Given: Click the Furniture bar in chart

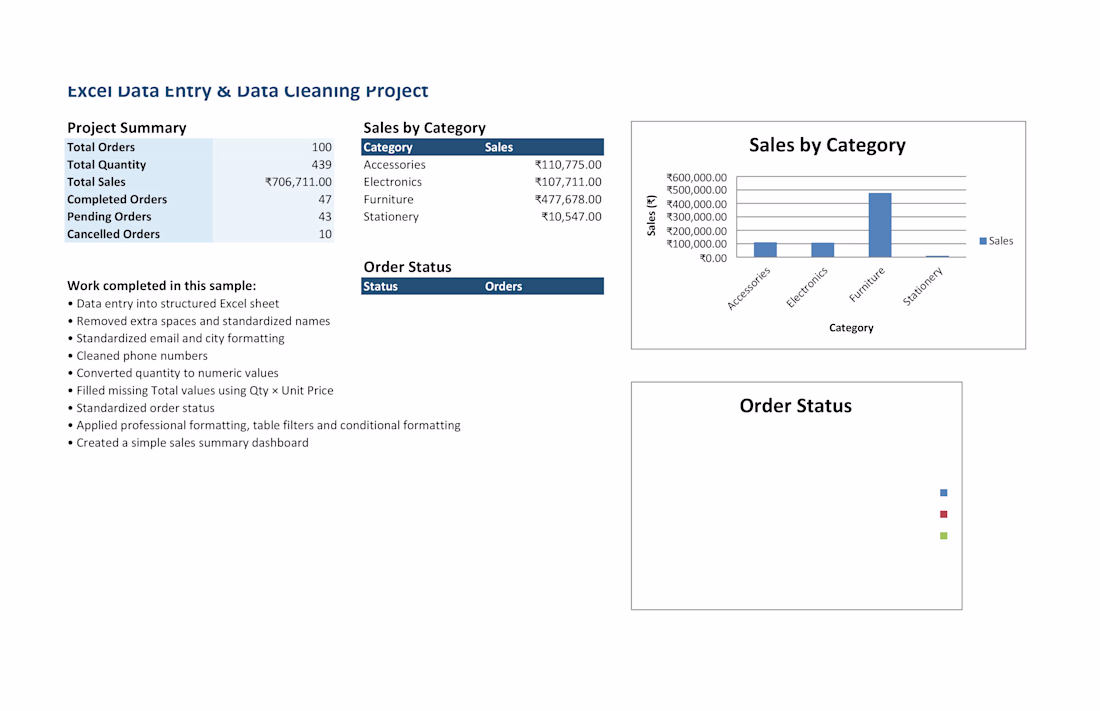Looking at the screenshot, I should coord(880,225).
